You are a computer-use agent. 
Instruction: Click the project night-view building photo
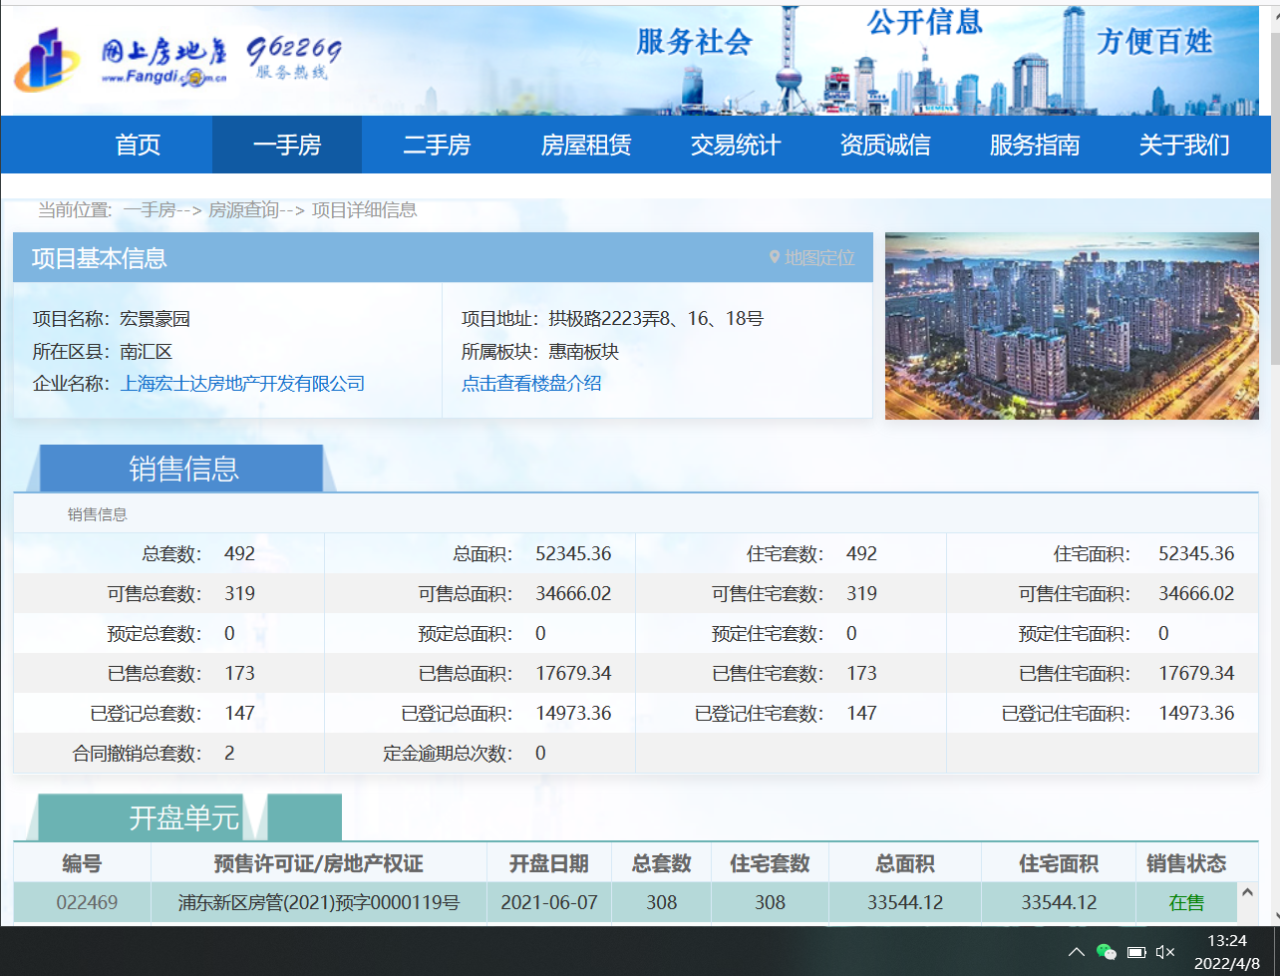click(x=1071, y=326)
